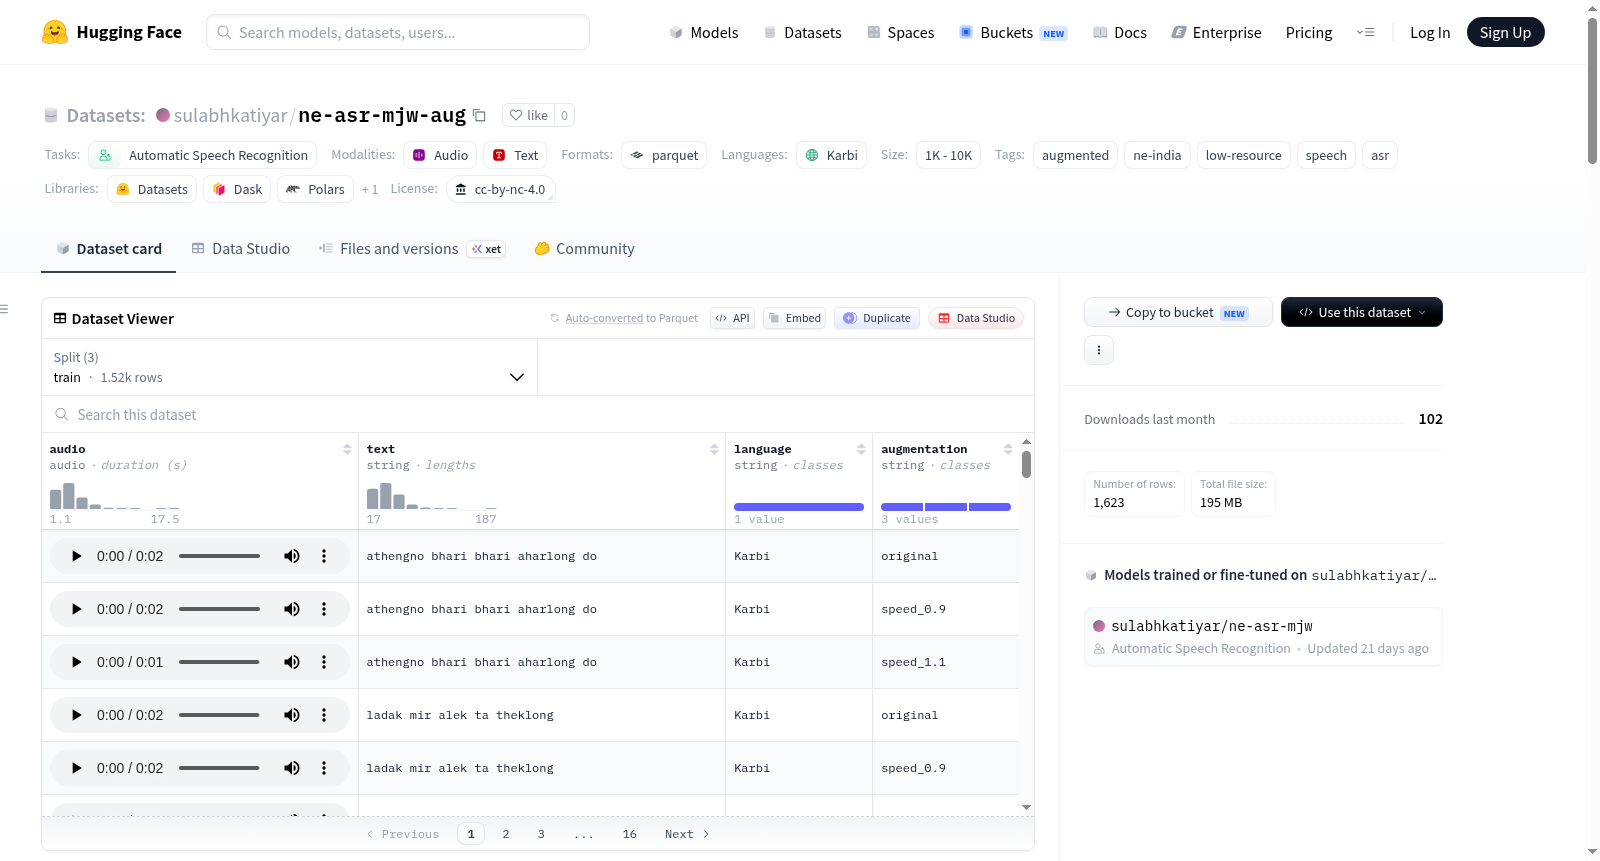Seek the audio slider in 'ladak' speed_0.9 row
1600x861 pixels.
pos(219,768)
